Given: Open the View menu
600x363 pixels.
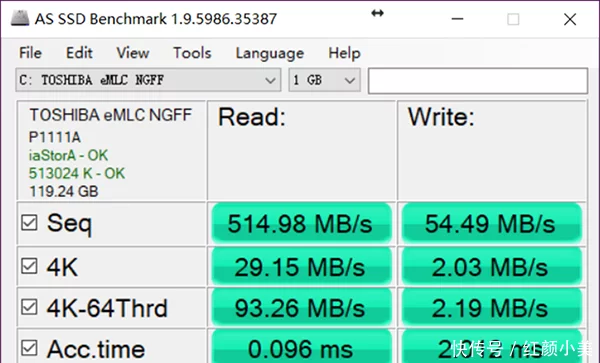Looking at the screenshot, I should tap(133, 53).
